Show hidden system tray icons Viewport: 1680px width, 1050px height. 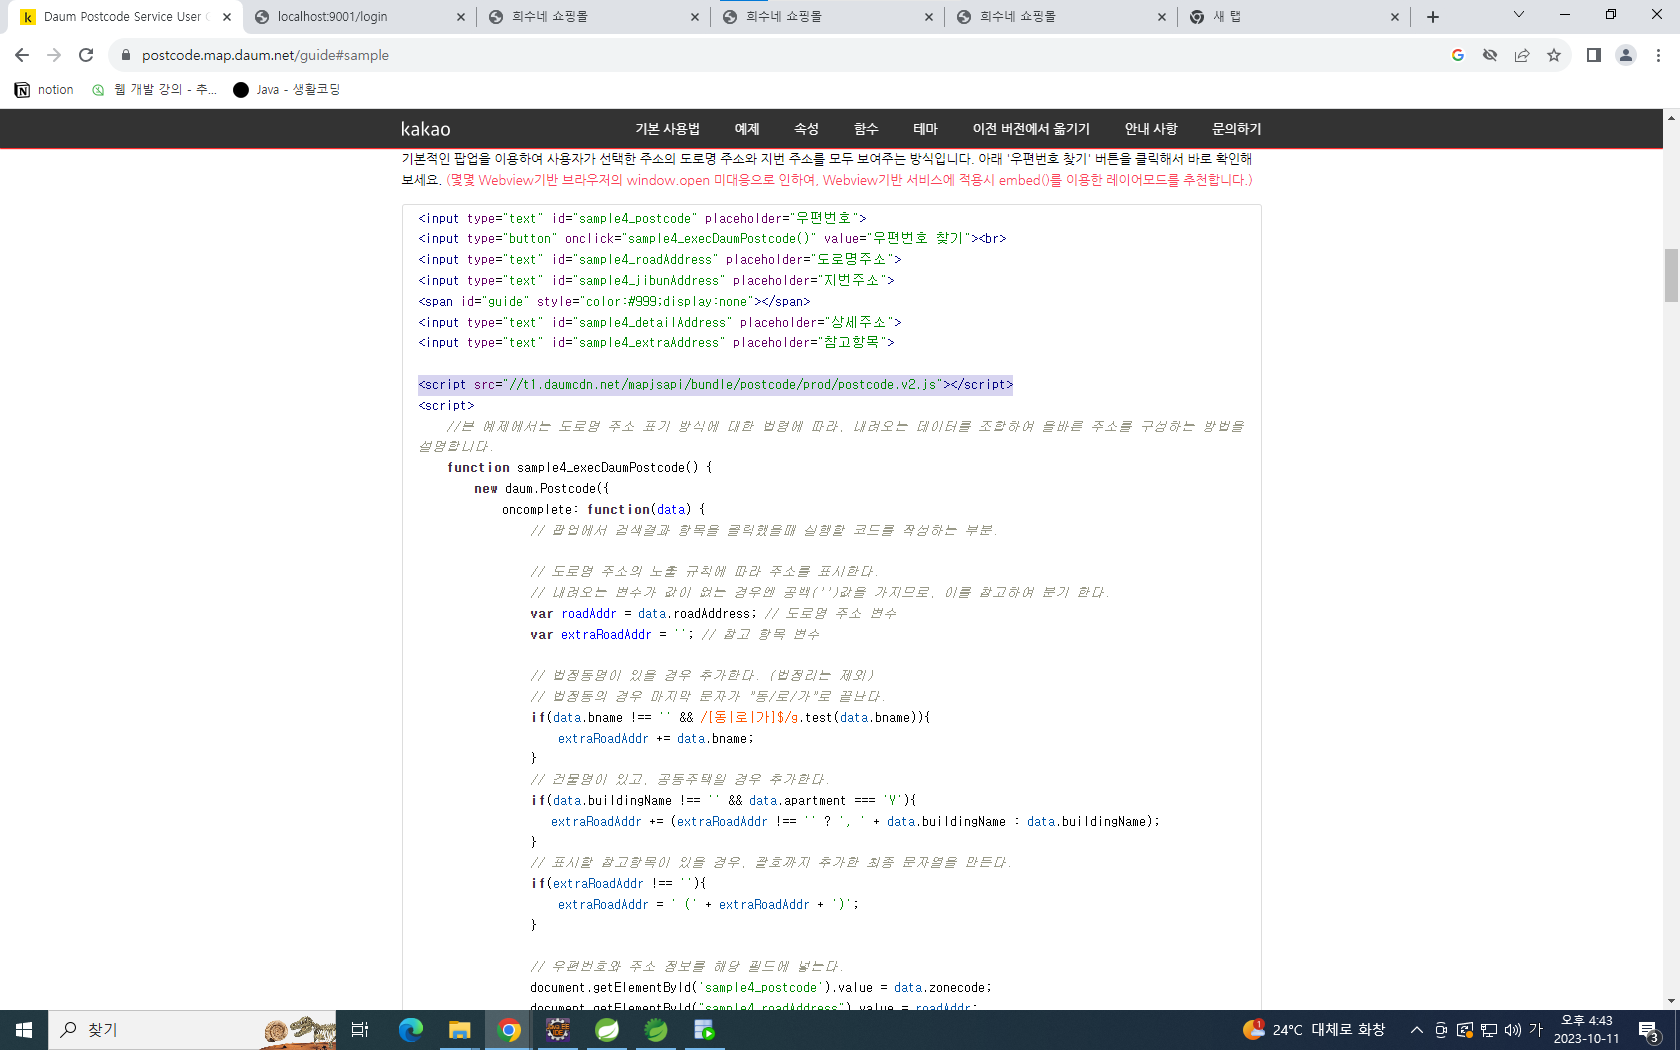pos(1417,1030)
